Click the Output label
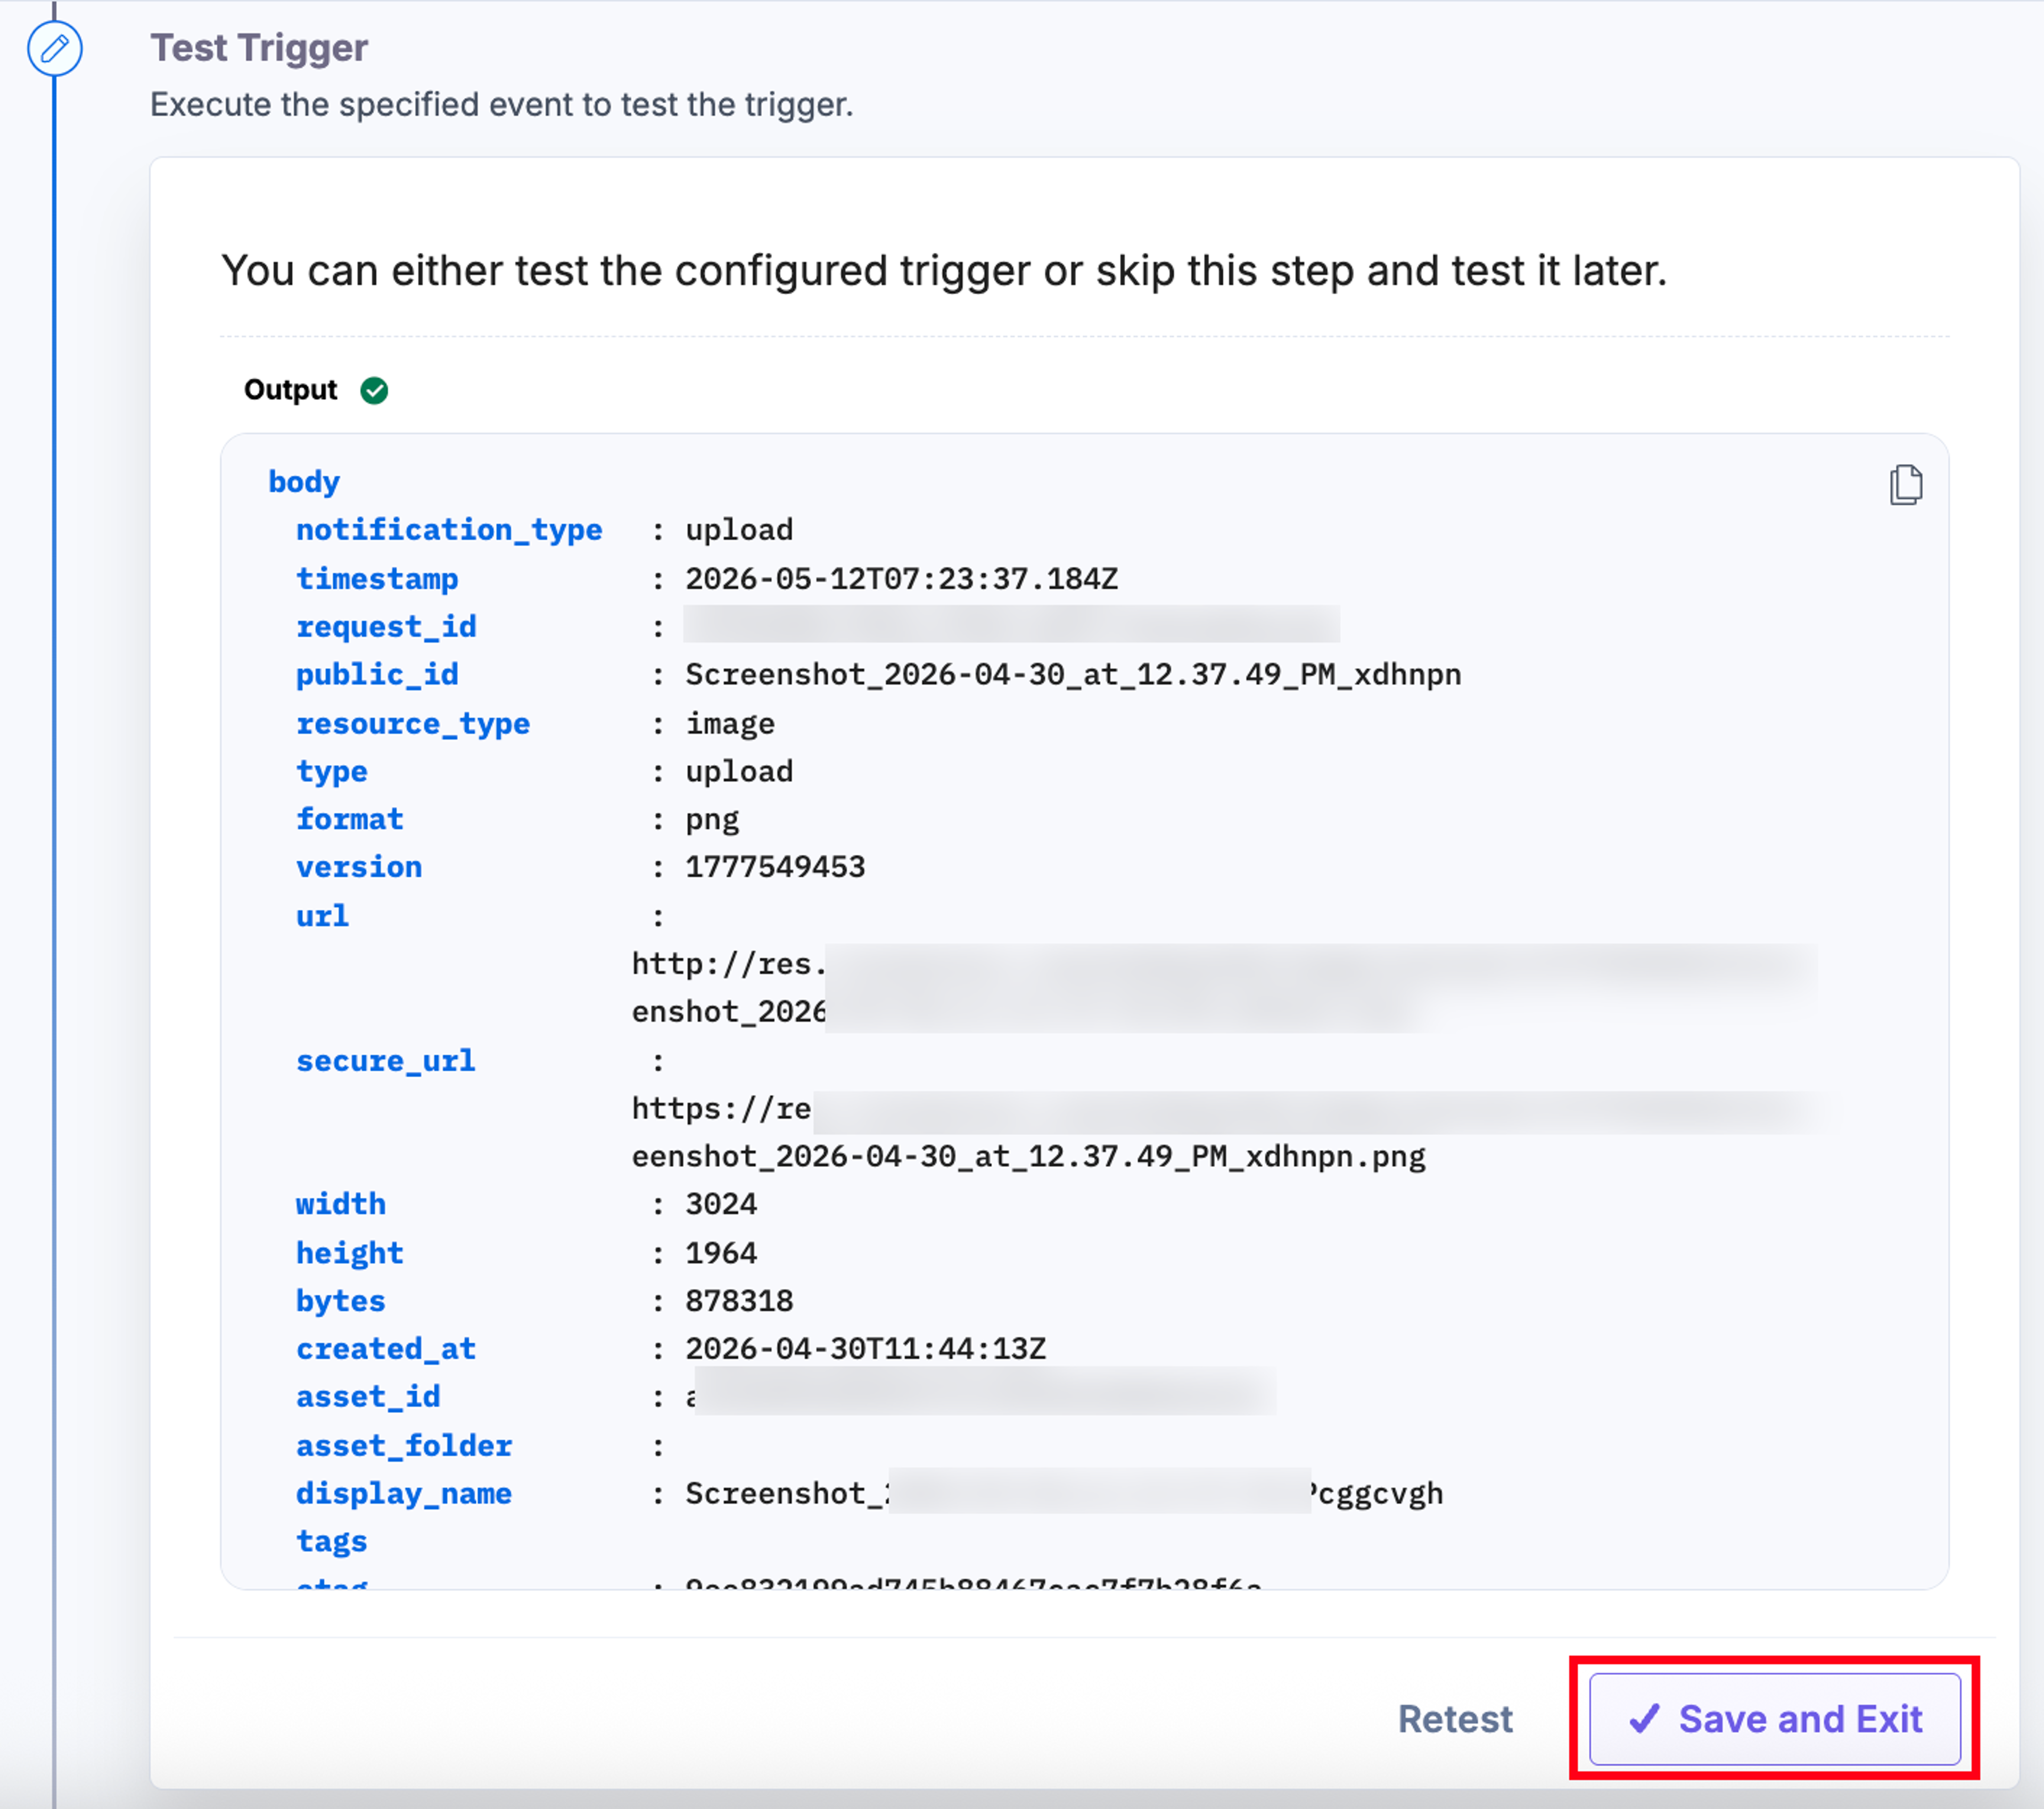Image resolution: width=2044 pixels, height=1809 pixels. pyautogui.click(x=290, y=390)
